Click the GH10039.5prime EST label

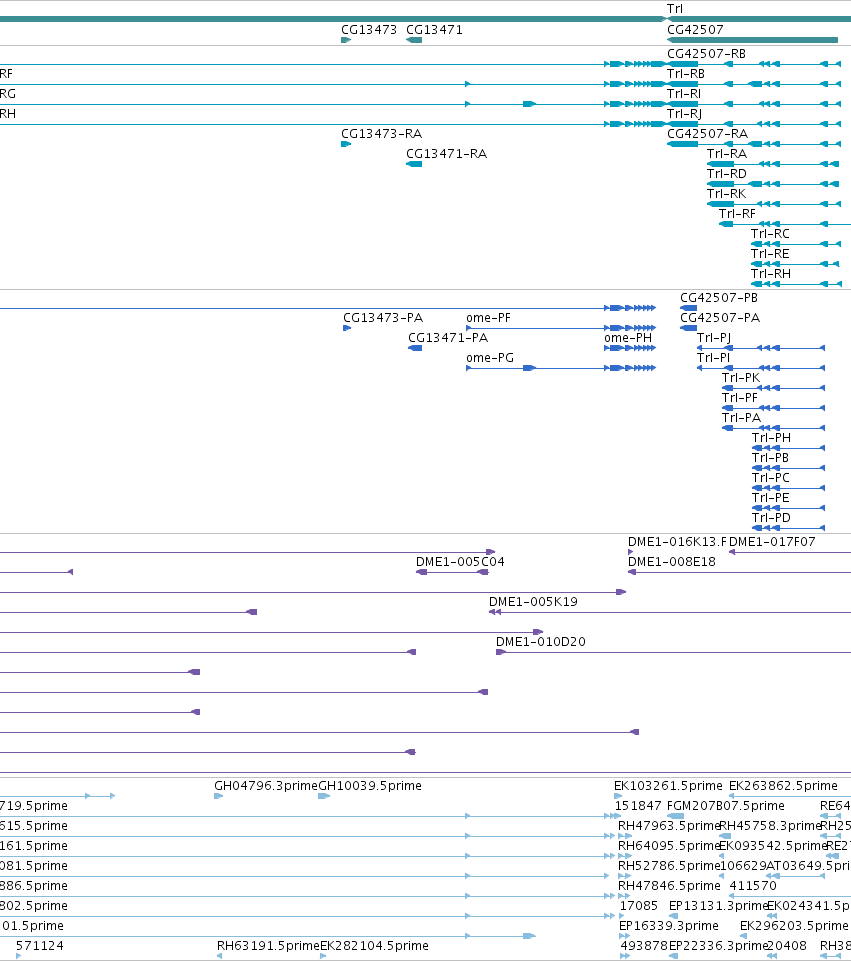point(370,786)
